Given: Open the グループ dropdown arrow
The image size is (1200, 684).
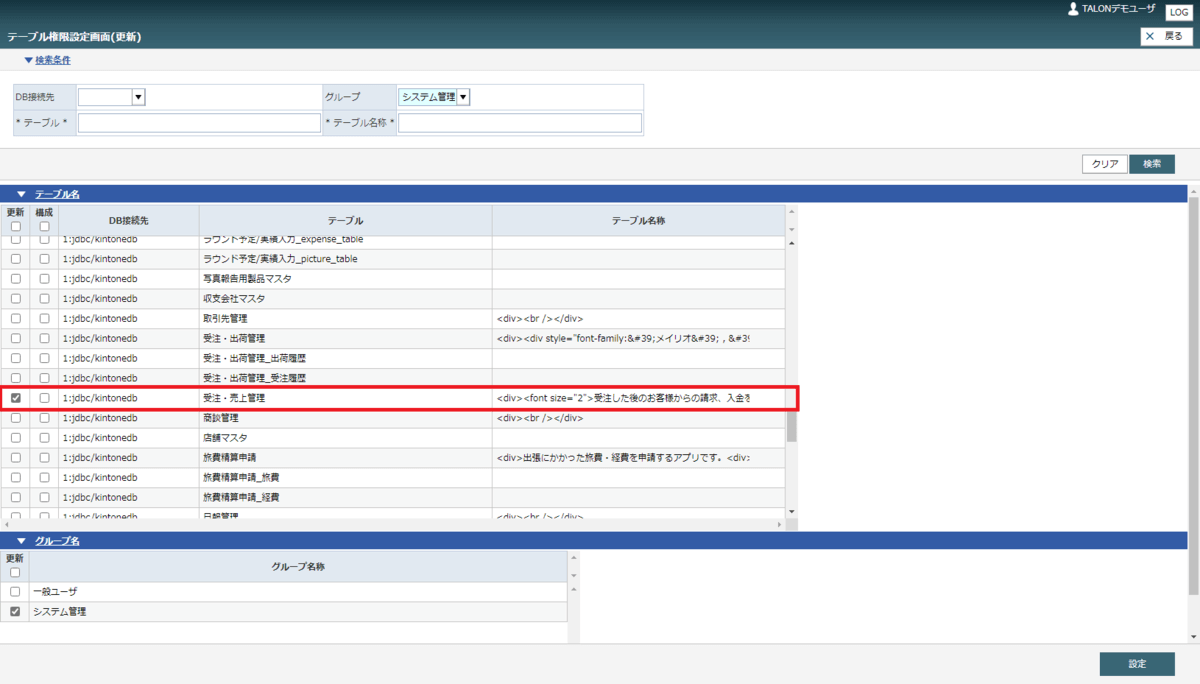Looking at the screenshot, I should (x=464, y=97).
